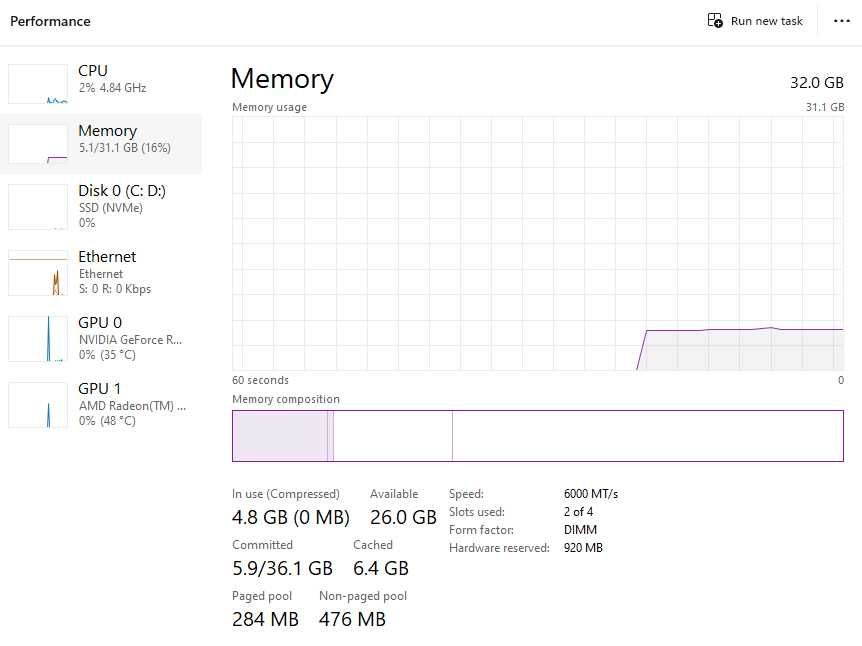
Task: Click the in-use section of Memory composition bar
Action: (280, 436)
